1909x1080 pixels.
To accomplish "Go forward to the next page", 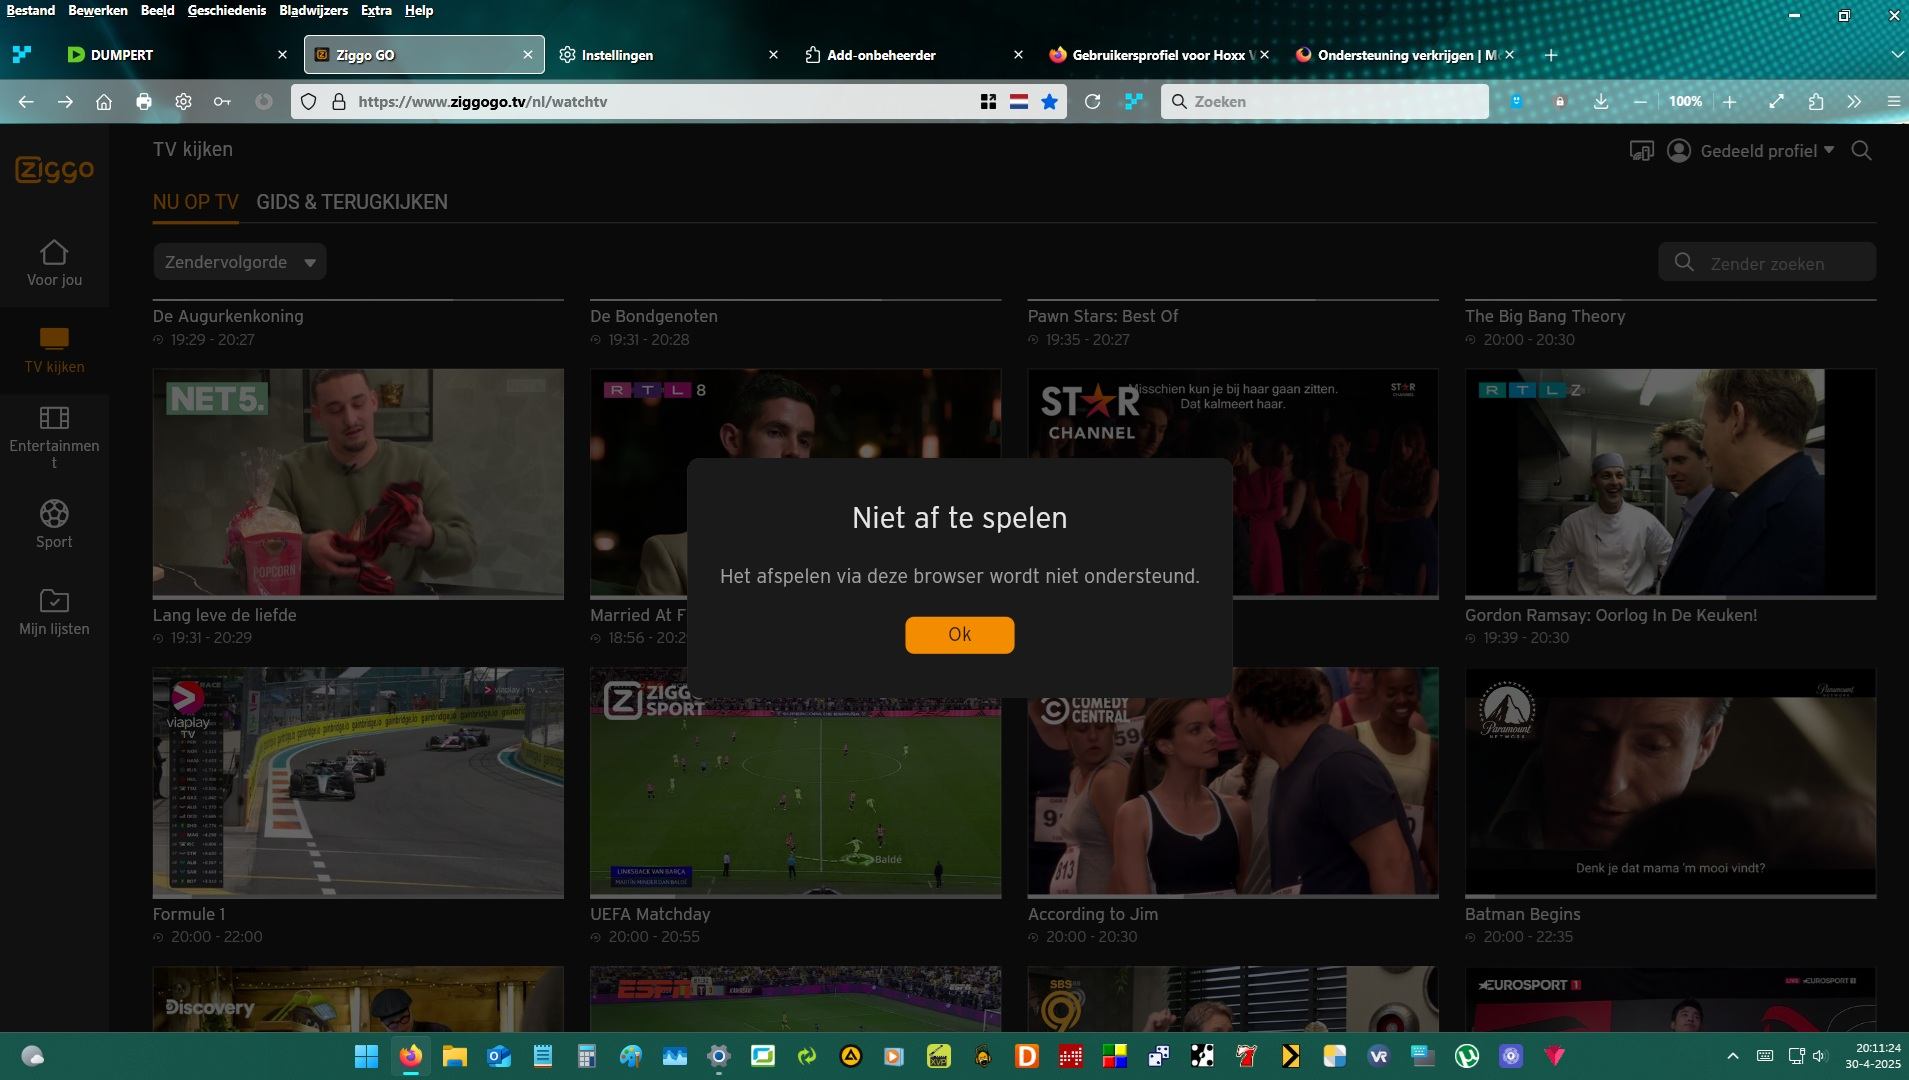I will pos(65,101).
